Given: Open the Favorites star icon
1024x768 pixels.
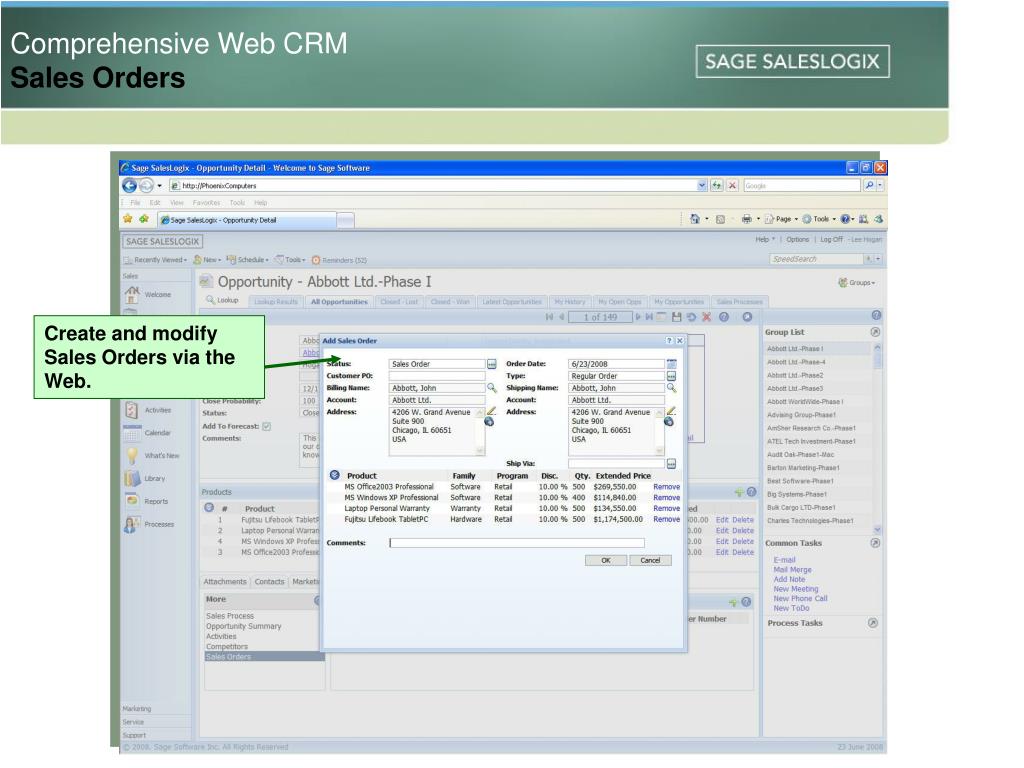Looking at the screenshot, I should click(127, 219).
